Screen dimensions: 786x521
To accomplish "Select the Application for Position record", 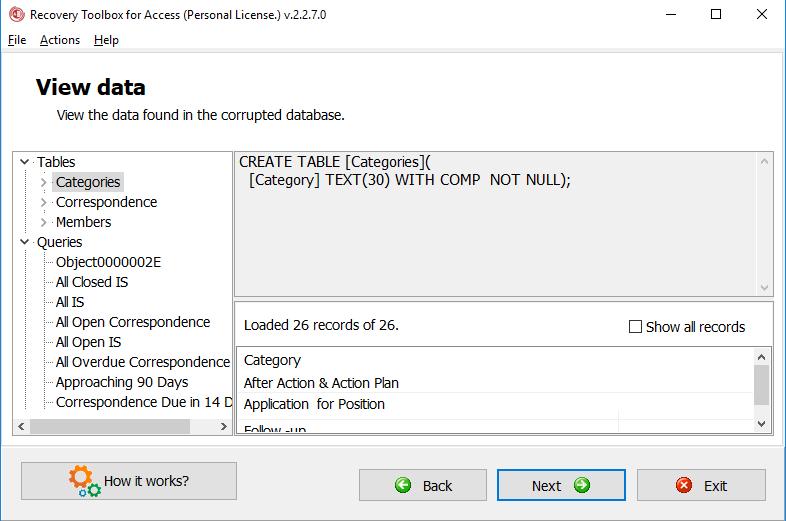I will 314,404.
